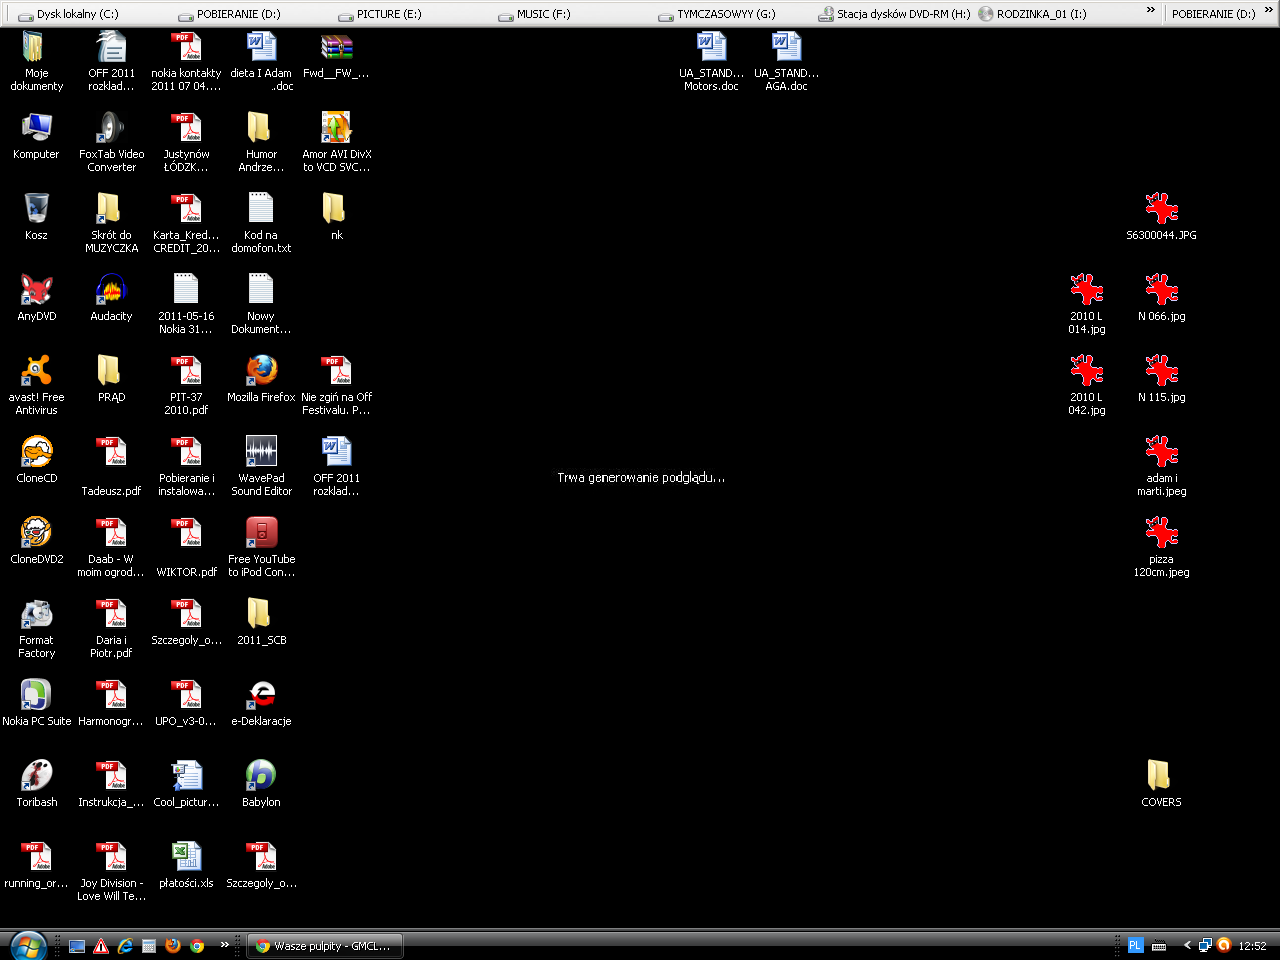Open the Audacity desktop shortcut
The image size is (1280, 960).
click(x=111, y=291)
